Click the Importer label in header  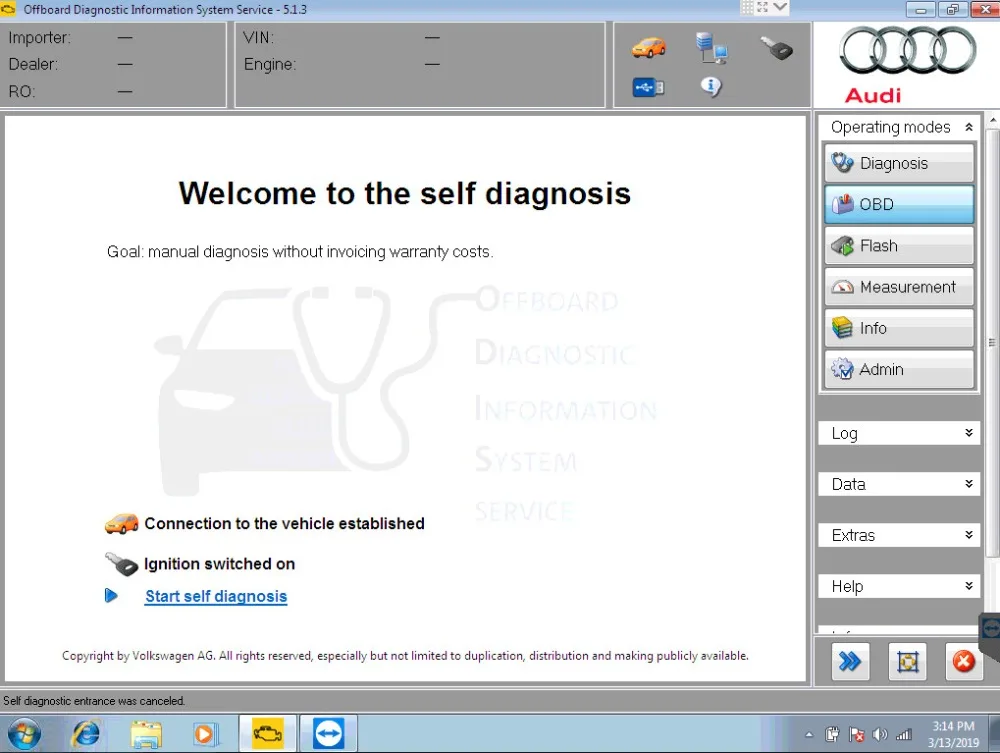(40, 38)
